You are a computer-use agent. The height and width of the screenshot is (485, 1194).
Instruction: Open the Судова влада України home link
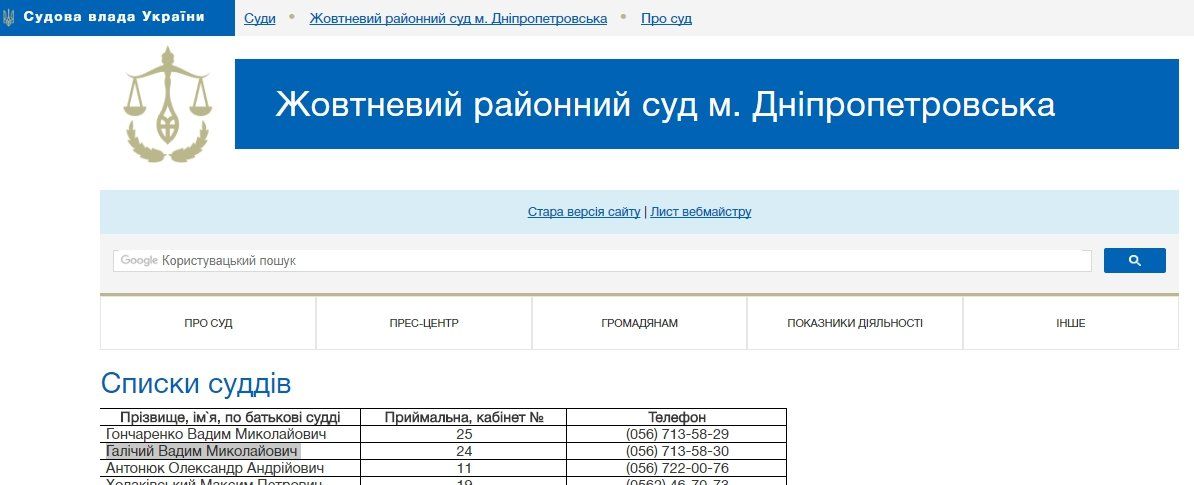coord(113,17)
